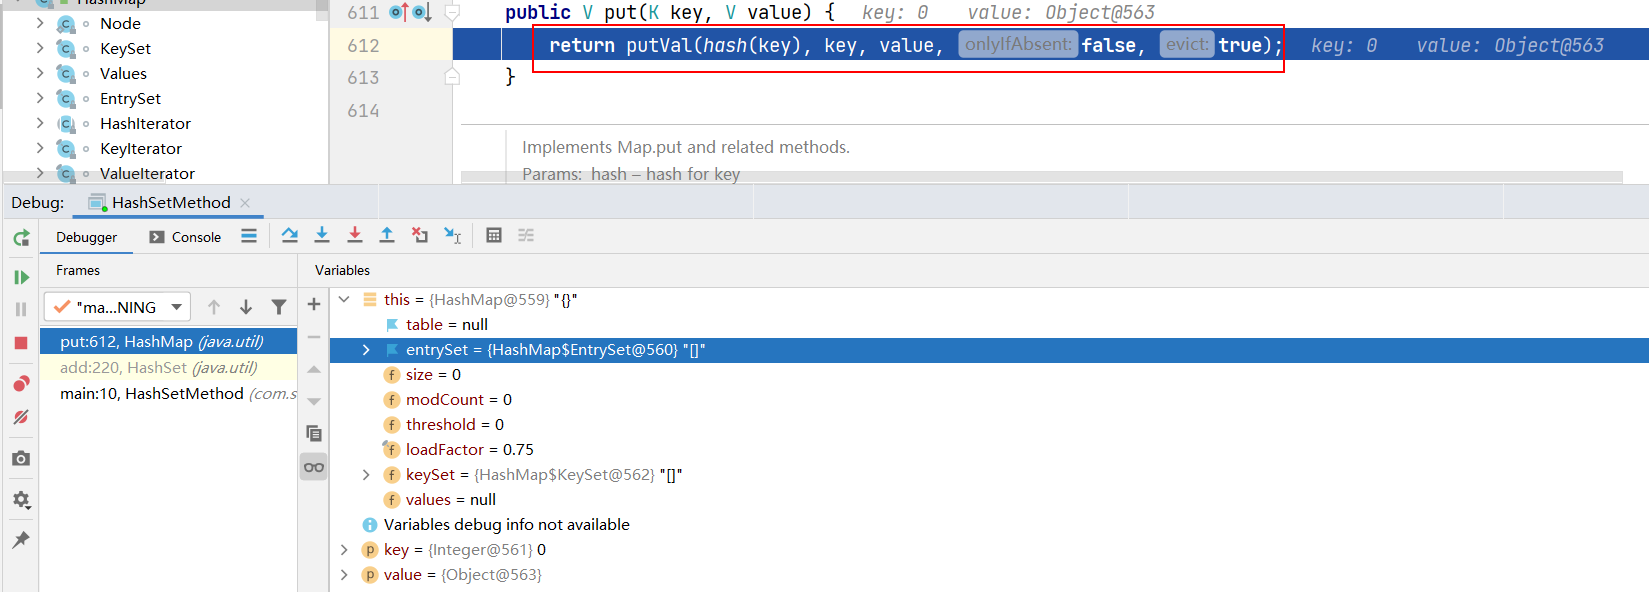Open Evaluate Expression calculator

pos(494,235)
